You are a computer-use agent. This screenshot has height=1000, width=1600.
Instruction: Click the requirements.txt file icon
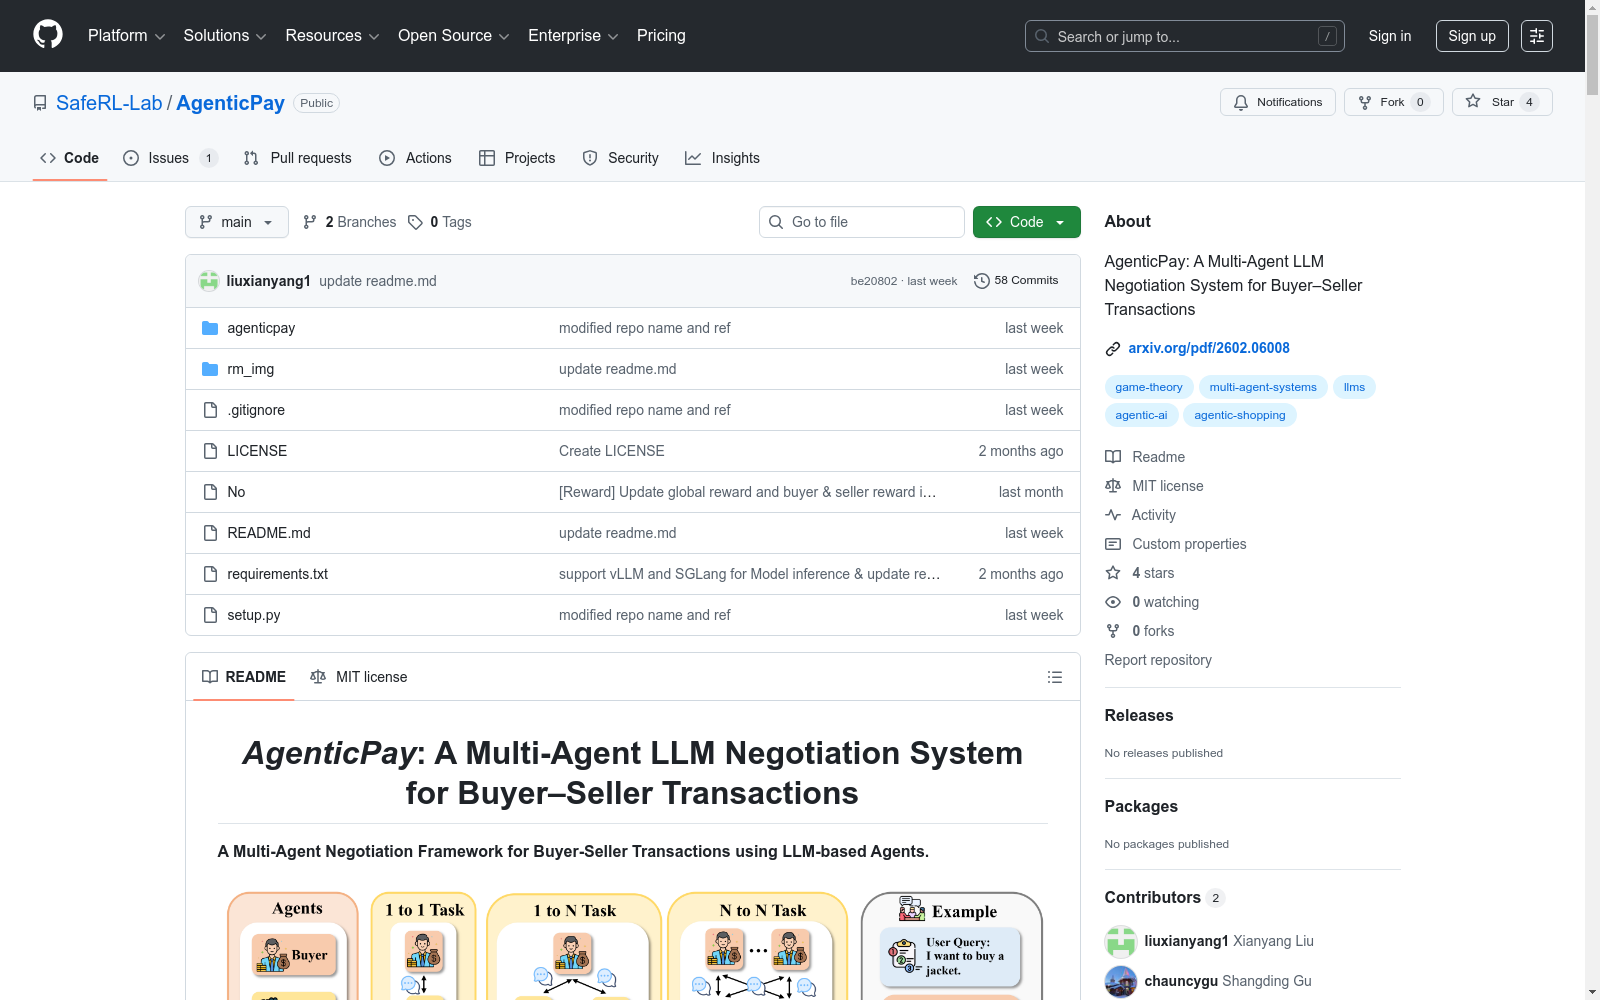point(210,574)
